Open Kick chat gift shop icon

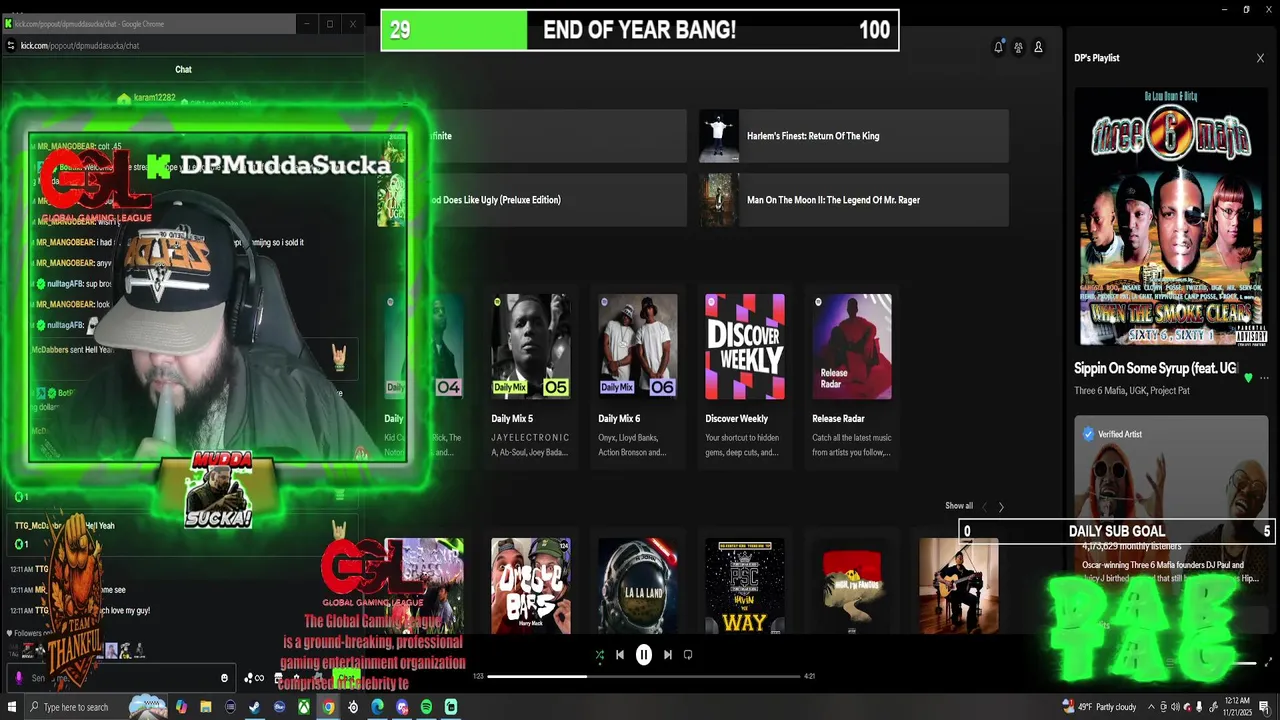click(x=278, y=677)
